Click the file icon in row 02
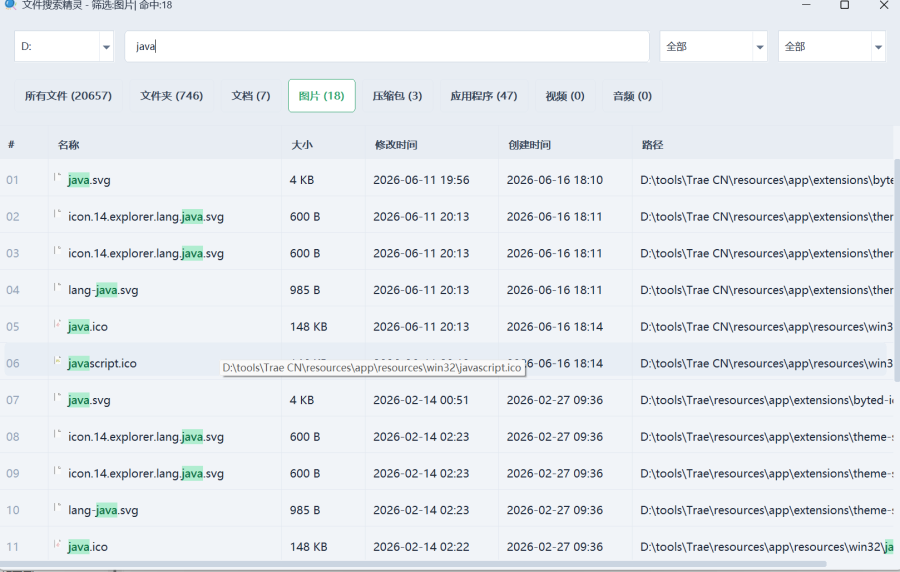This screenshot has width=900, height=572. pyautogui.click(x=57, y=214)
